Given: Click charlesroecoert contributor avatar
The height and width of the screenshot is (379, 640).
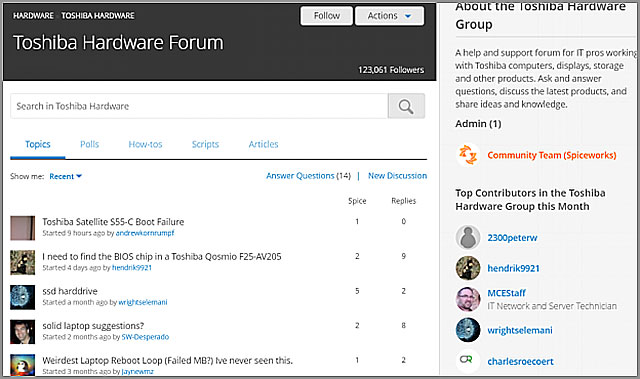Looking at the screenshot, I should [x=468, y=361].
